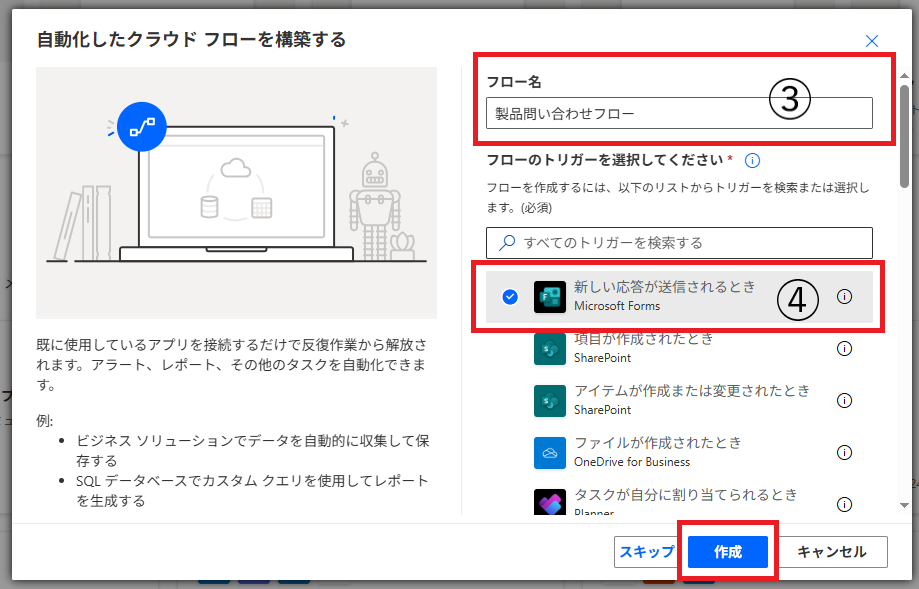
Task: Click the キャンセル button
Action: click(829, 552)
